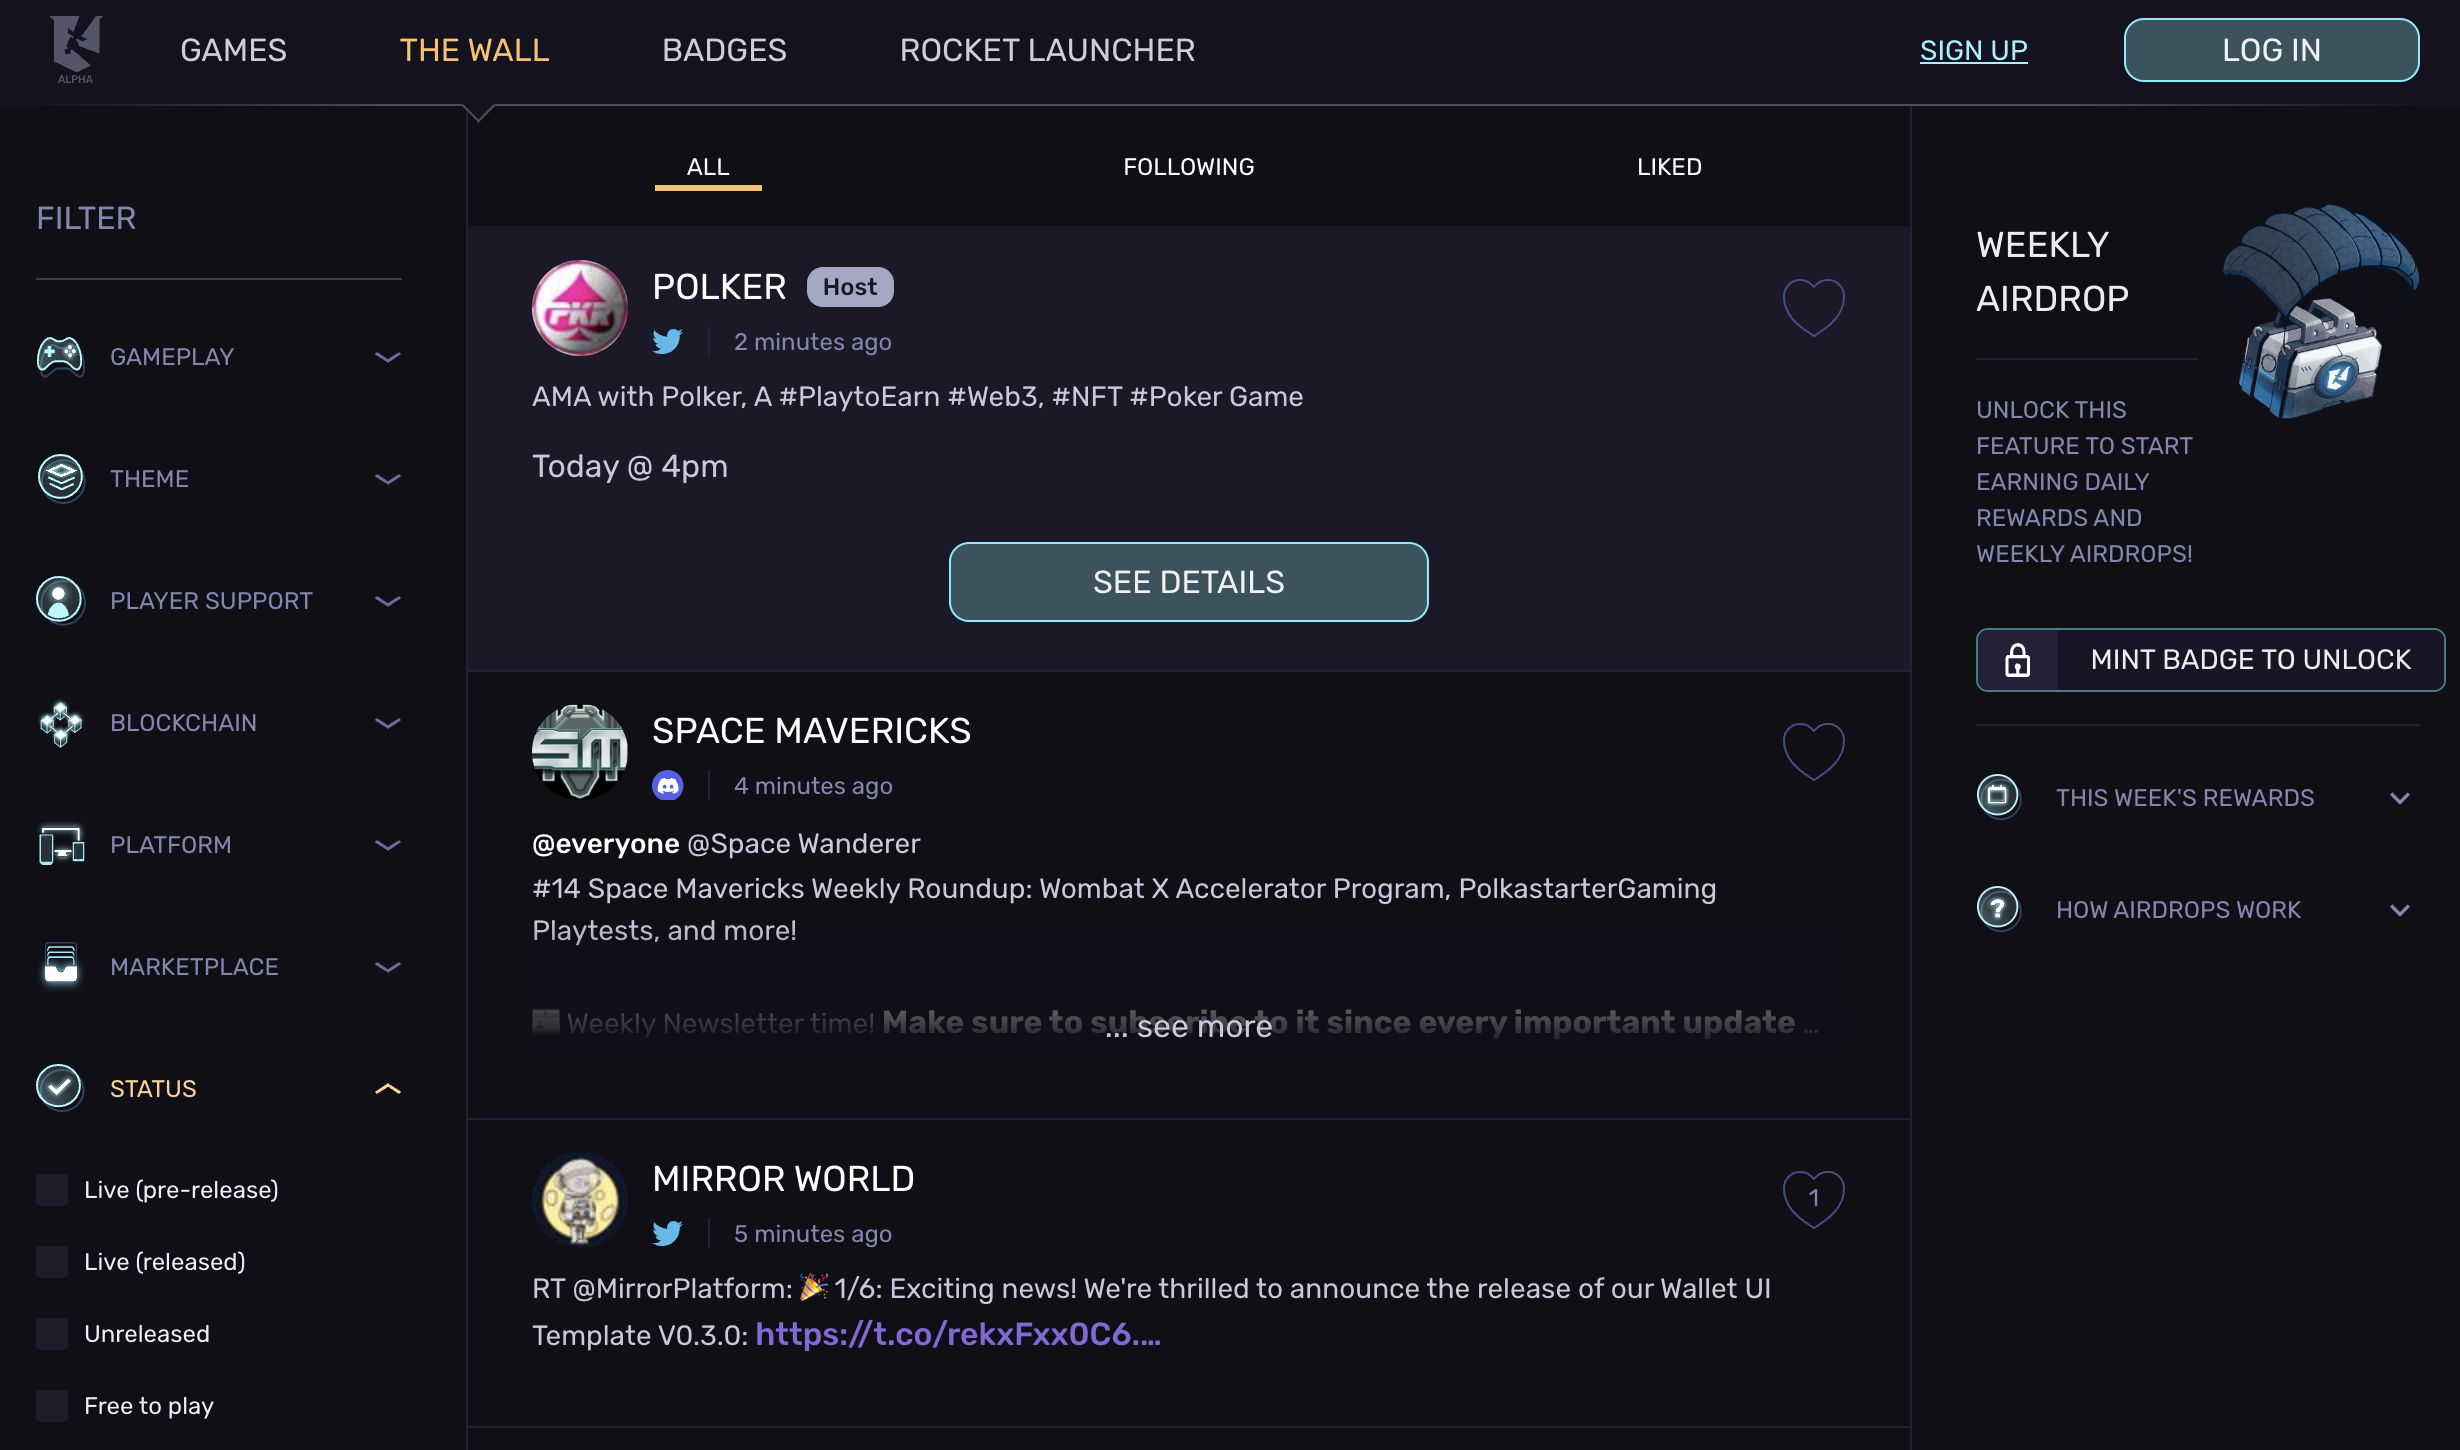Viewport: 2460px width, 1450px height.
Task: Click the Space Mavericks post title
Action: tap(811, 731)
